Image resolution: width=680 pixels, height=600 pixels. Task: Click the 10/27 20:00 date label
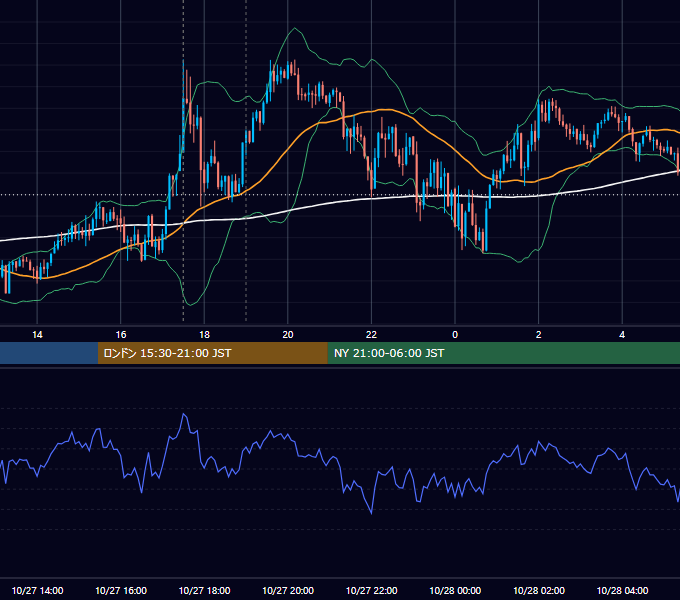click(x=288, y=590)
